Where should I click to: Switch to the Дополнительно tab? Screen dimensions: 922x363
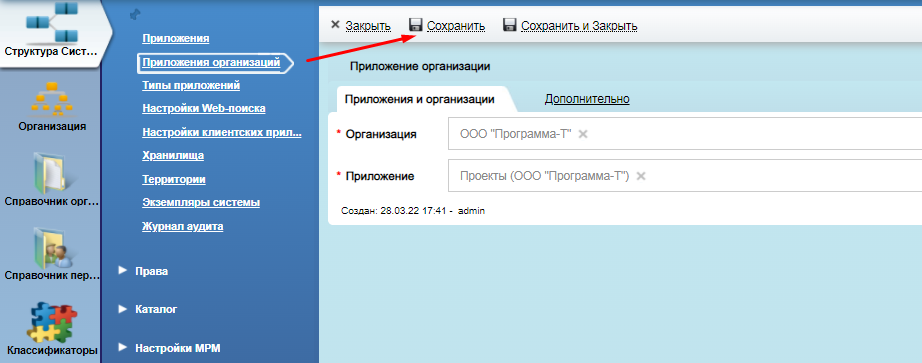587,99
